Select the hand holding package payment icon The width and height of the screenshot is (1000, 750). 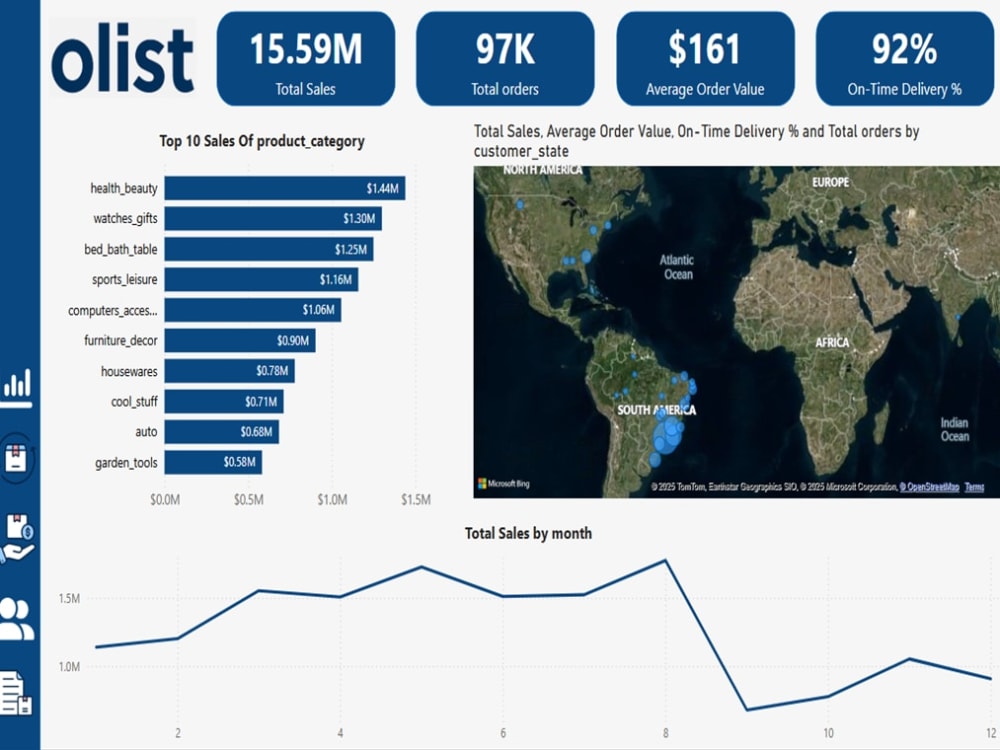point(18,538)
